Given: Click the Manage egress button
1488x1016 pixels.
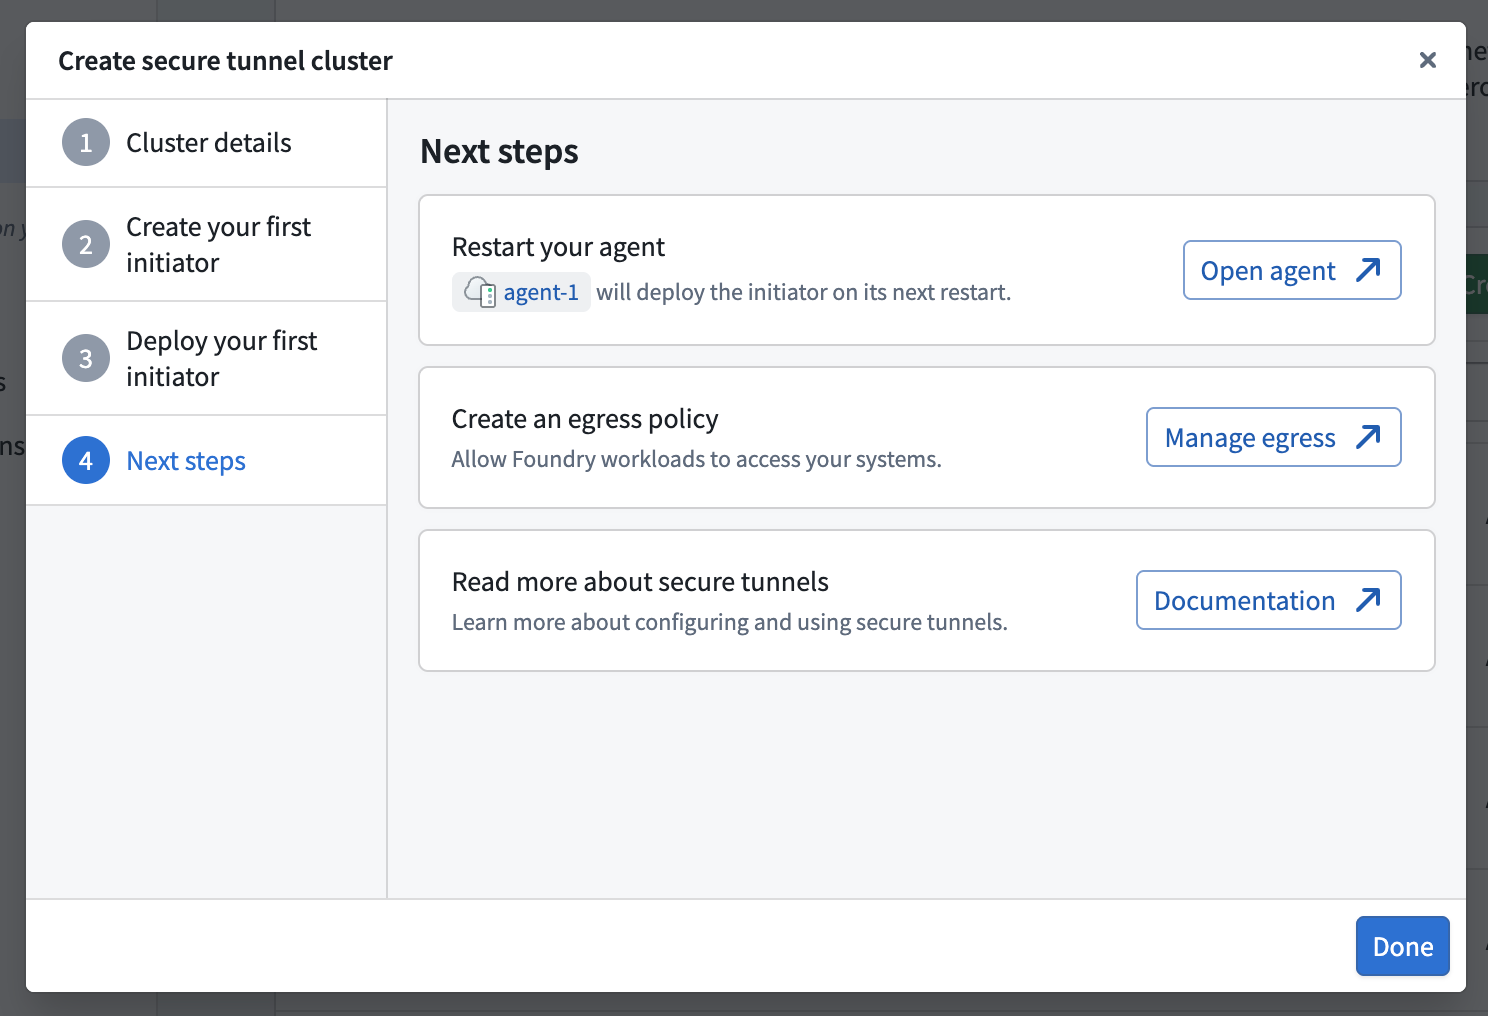Looking at the screenshot, I should coord(1273,437).
